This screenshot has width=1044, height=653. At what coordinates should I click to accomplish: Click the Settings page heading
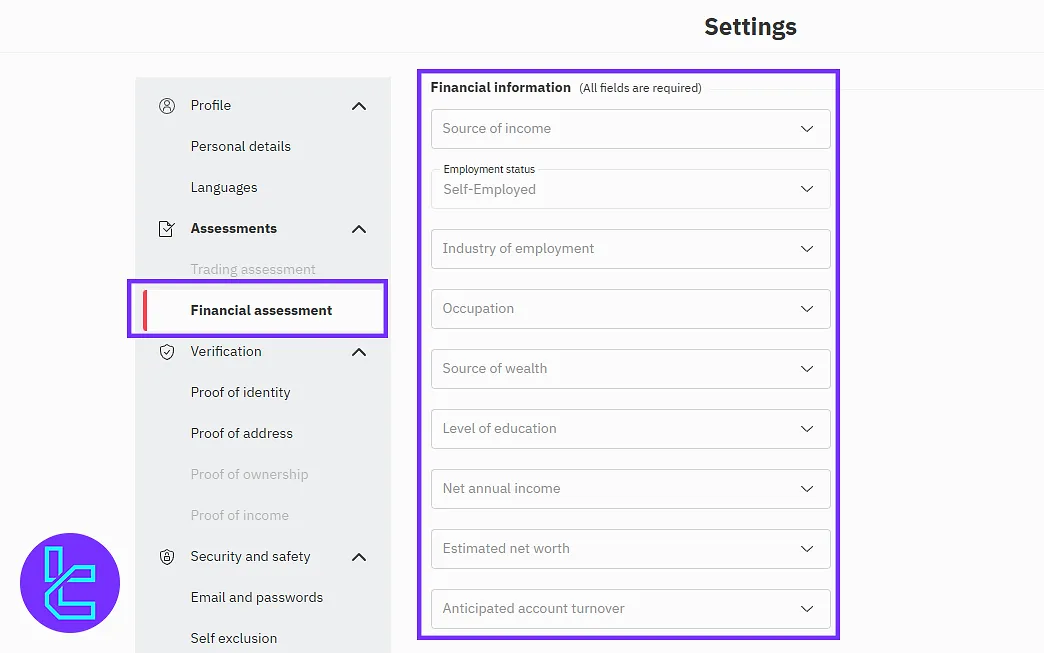[x=750, y=27]
